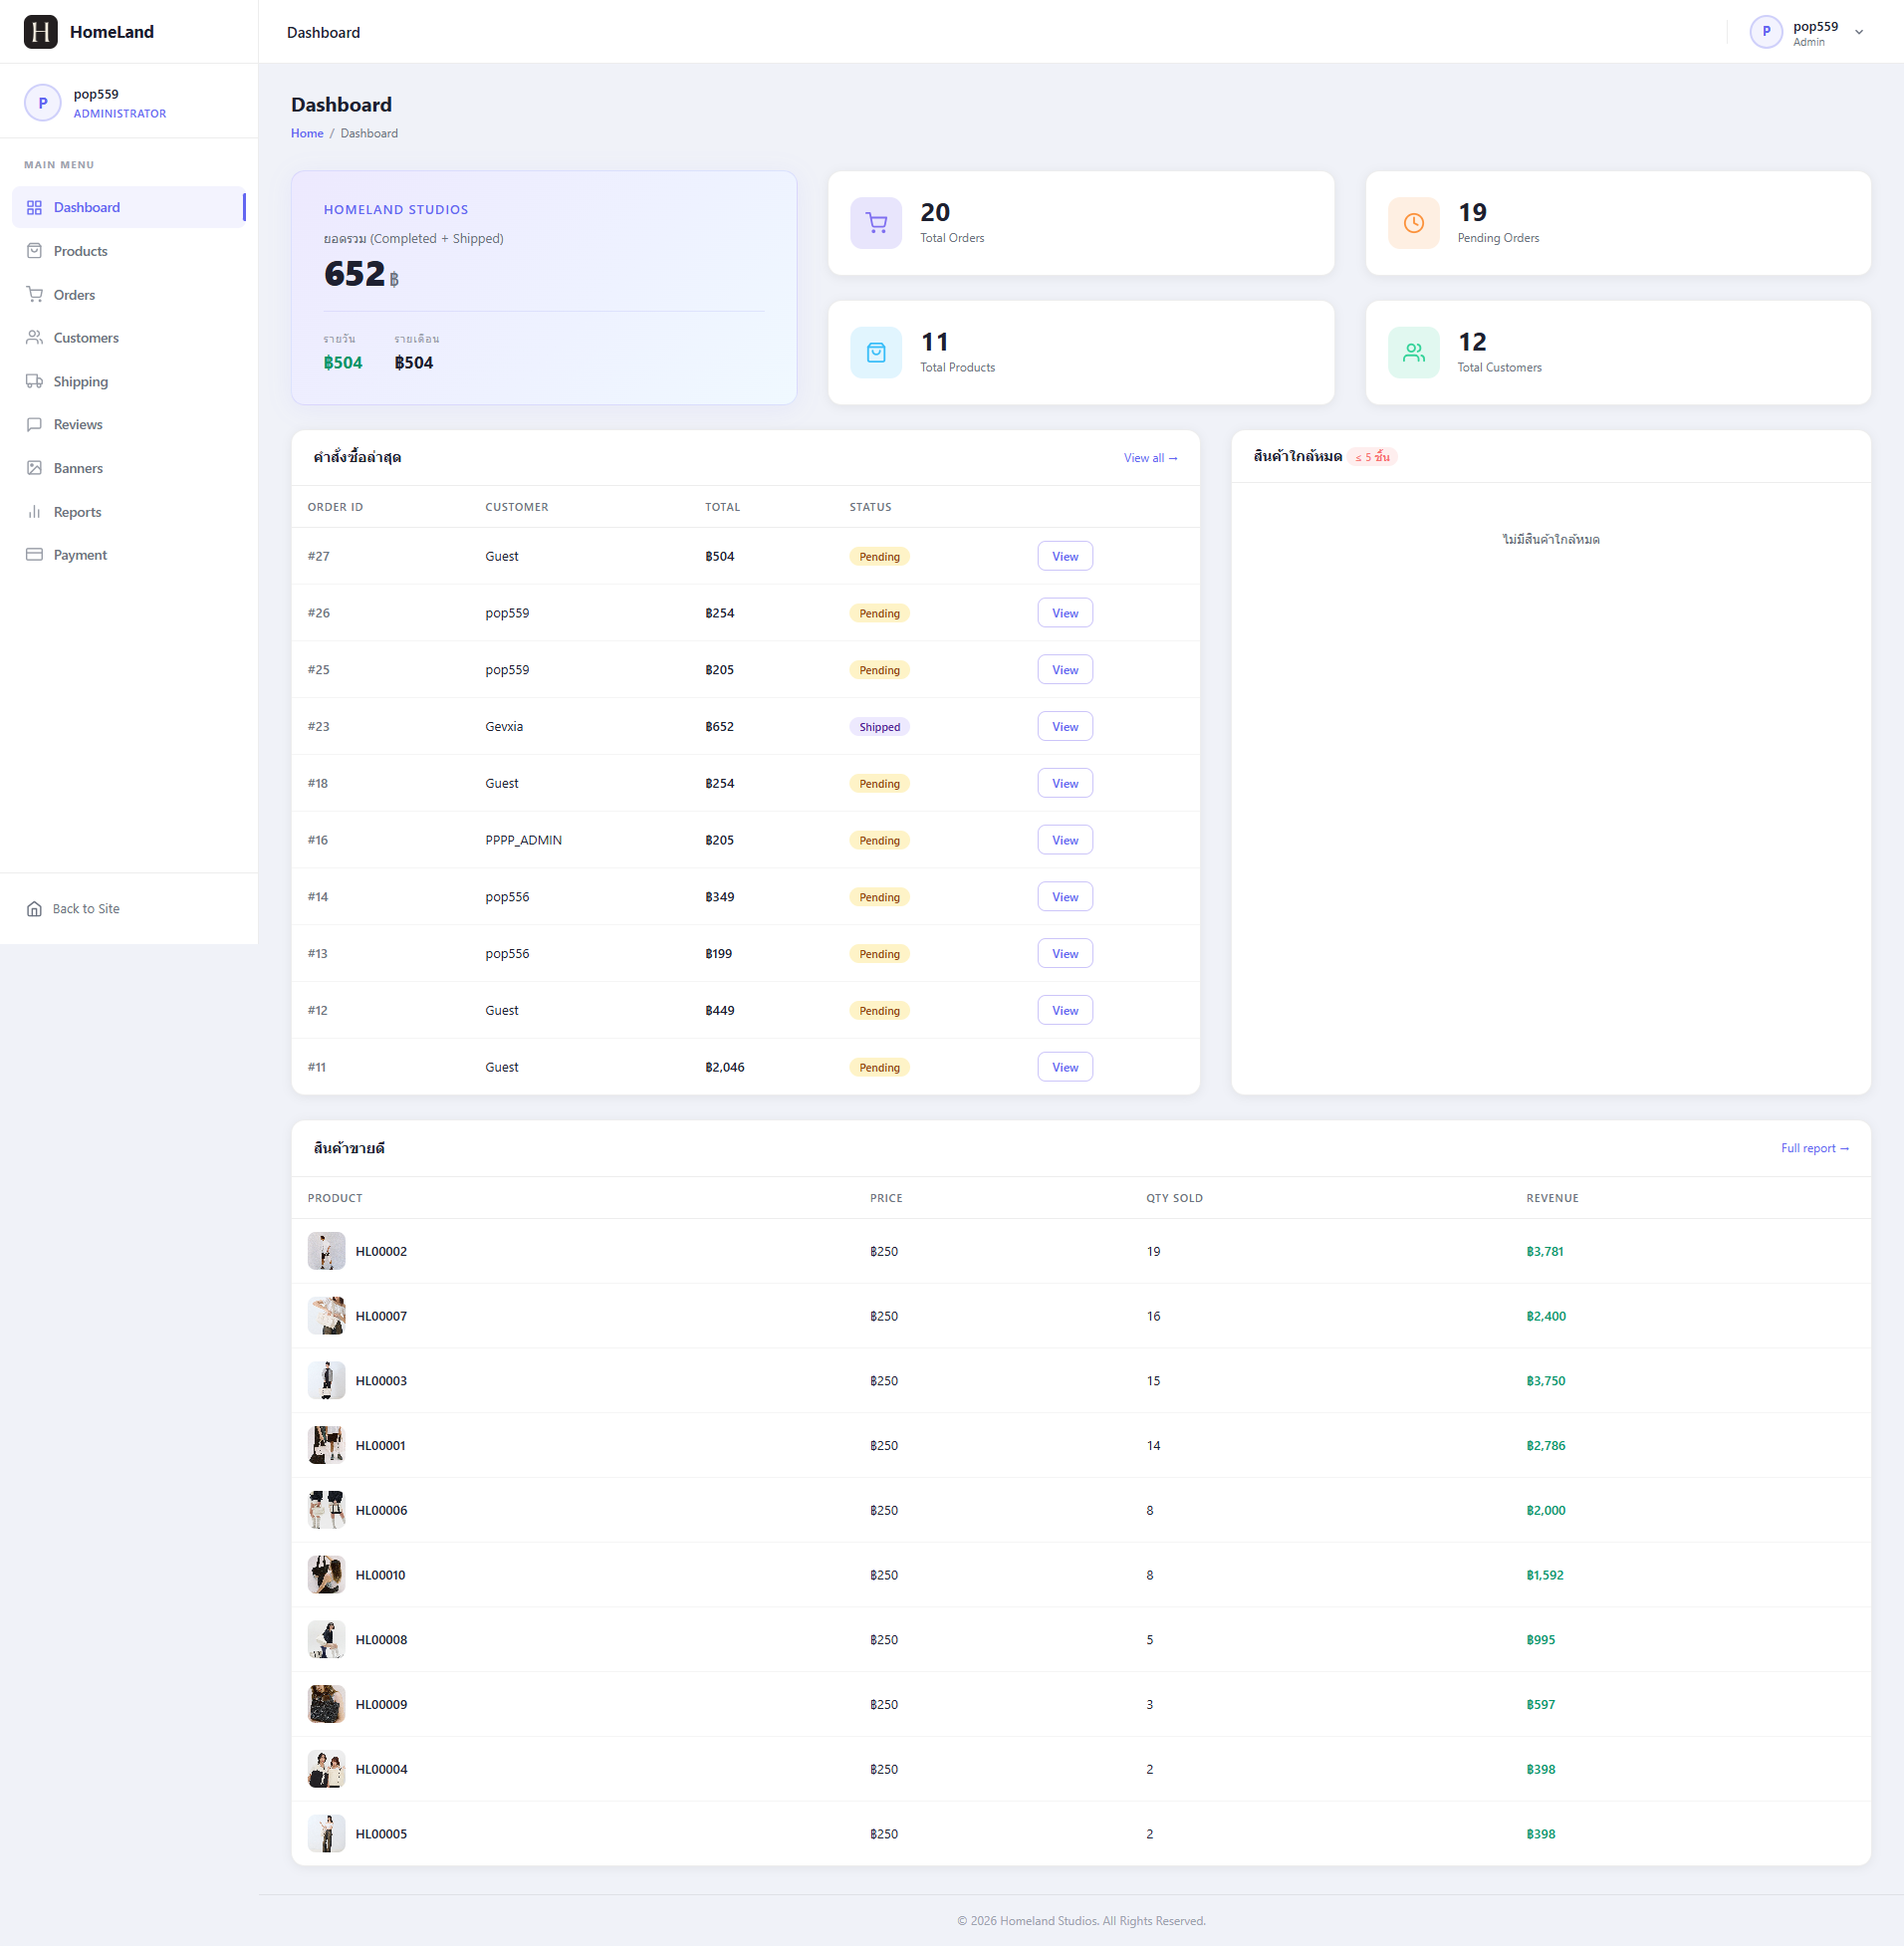Click the HL00010 product name
This screenshot has height=1946, width=1904.
[x=381, y=1575]
